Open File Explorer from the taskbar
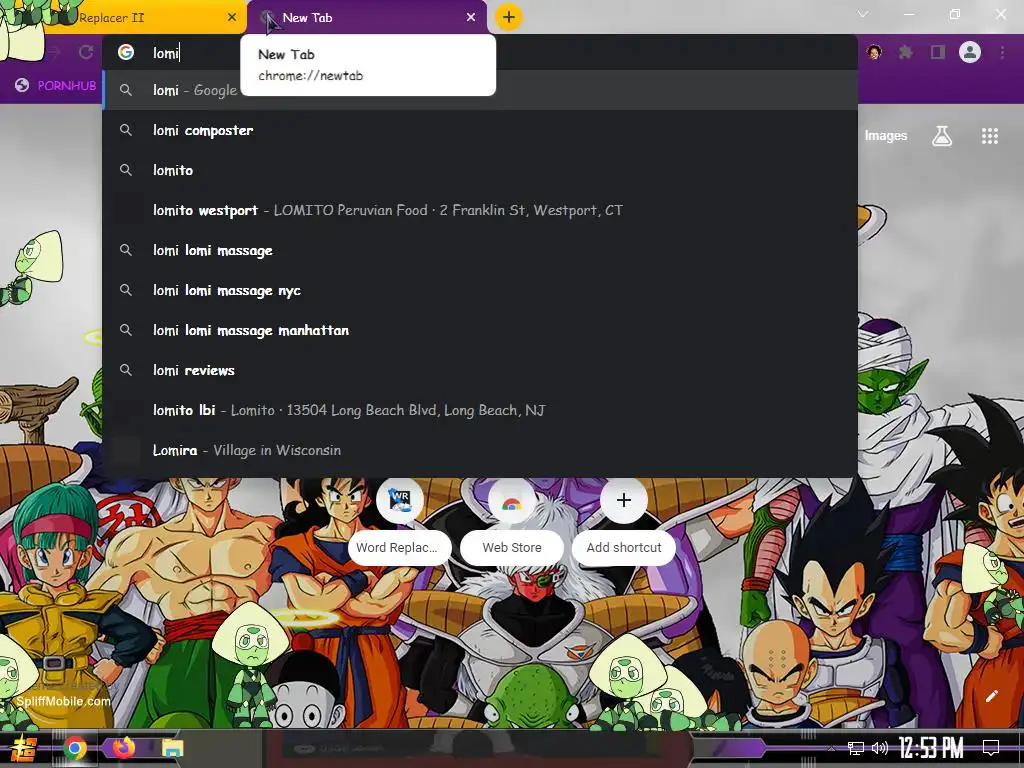This screenshot has height=768, width=1024. click(x=172, y=748)
